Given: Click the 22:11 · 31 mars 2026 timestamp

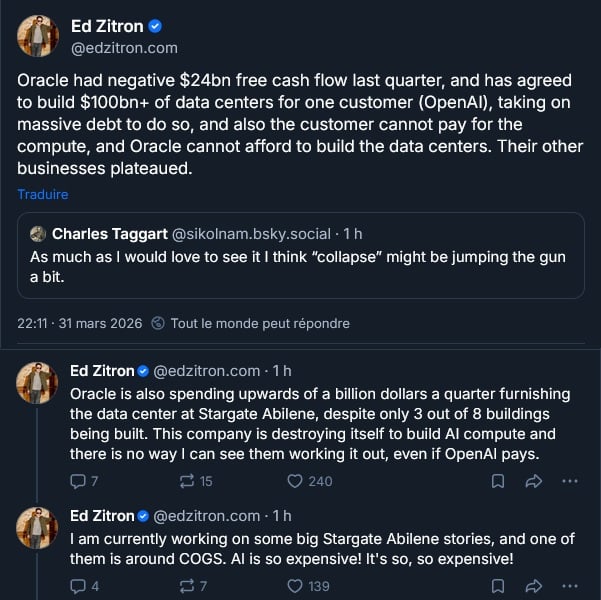Looking at the screenshot, I should [x=80, y=323].
